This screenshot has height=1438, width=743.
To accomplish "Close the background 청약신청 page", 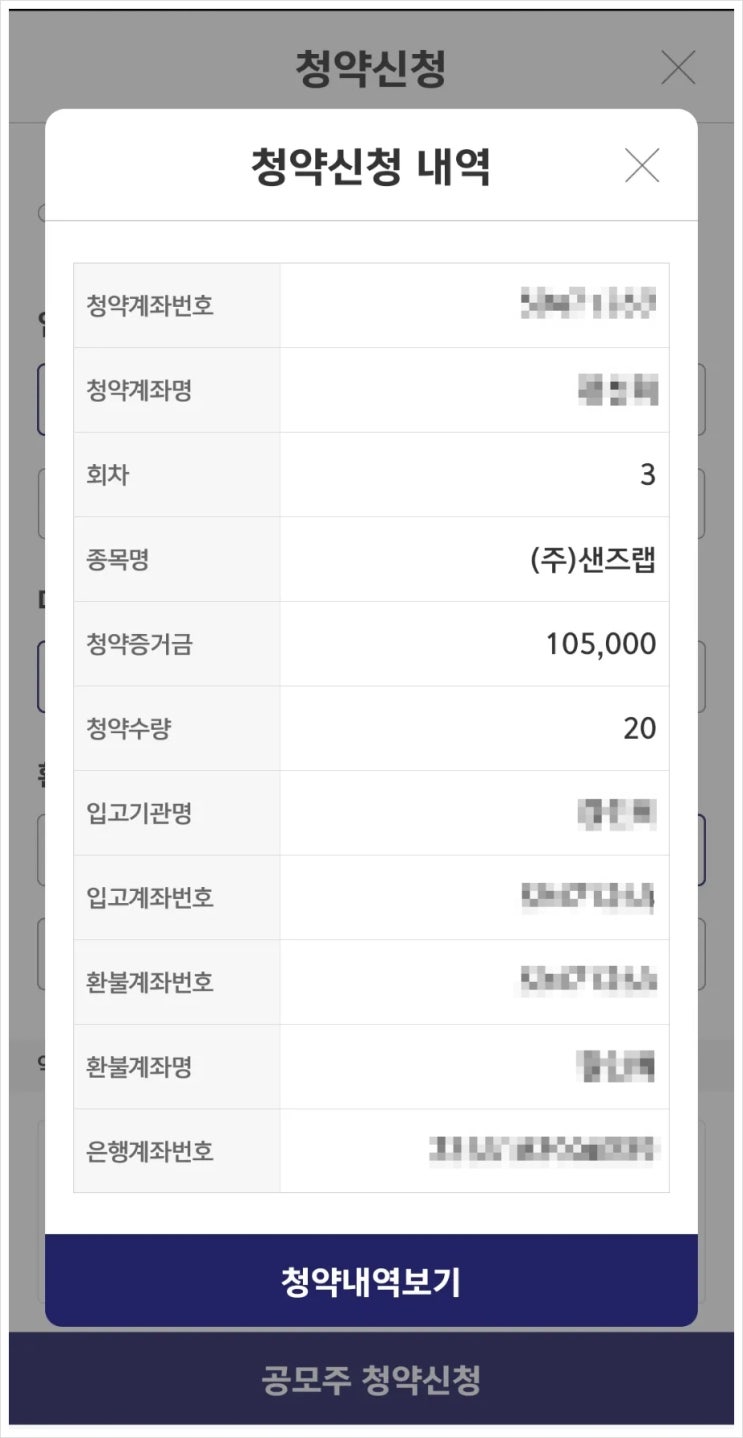I will [678, 68].
